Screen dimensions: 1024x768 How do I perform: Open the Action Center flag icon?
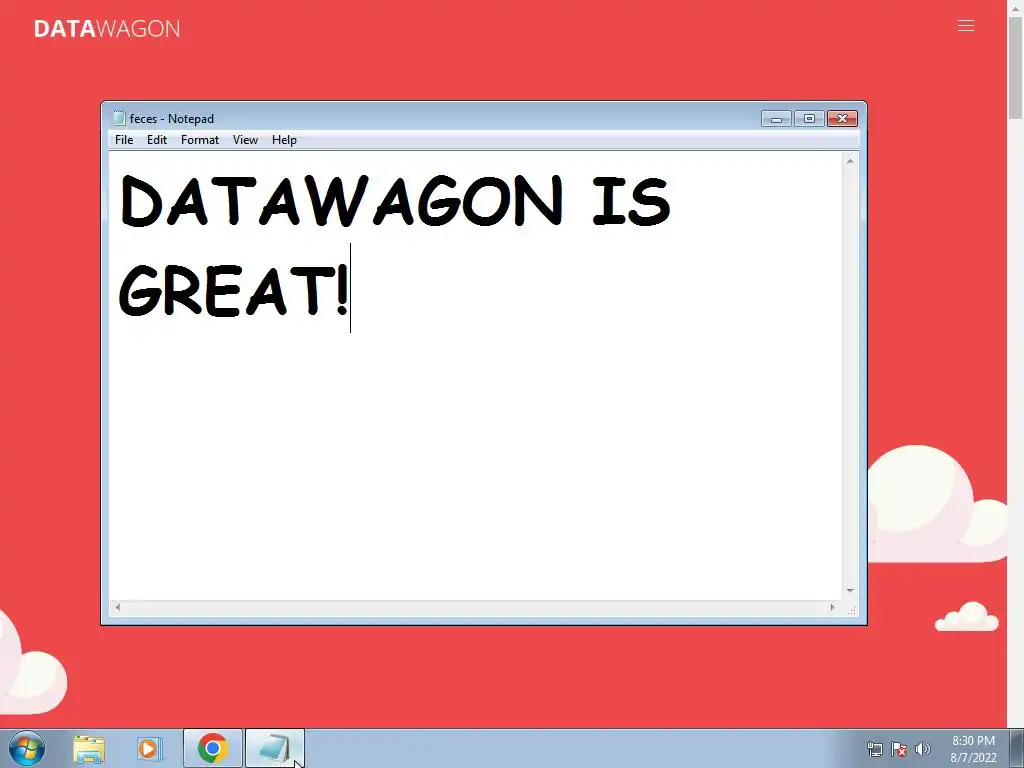click(x=899, y=749)
